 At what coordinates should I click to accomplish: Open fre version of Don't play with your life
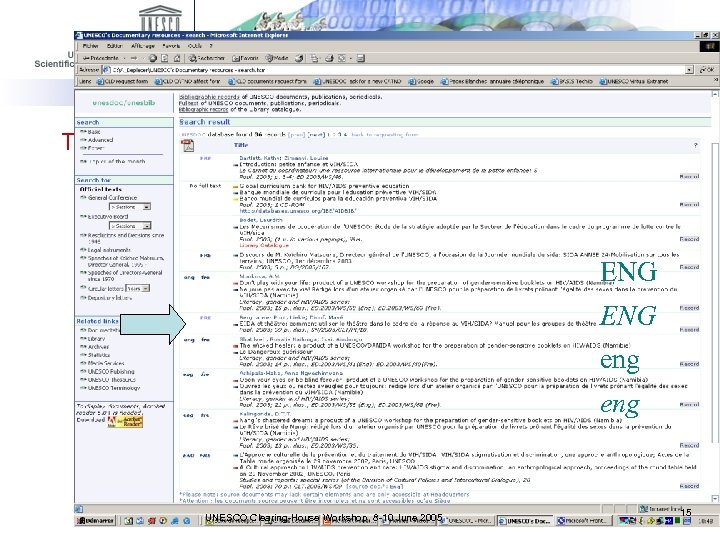[x=205, y=277]
